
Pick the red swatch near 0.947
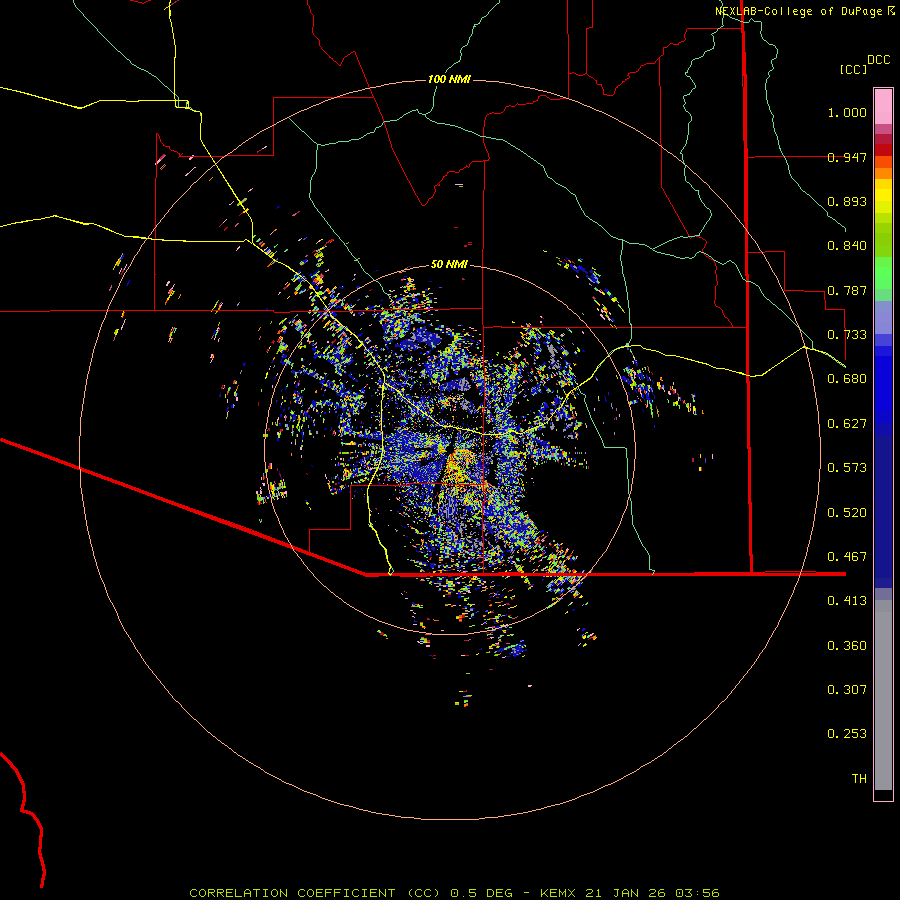[883, 150]
